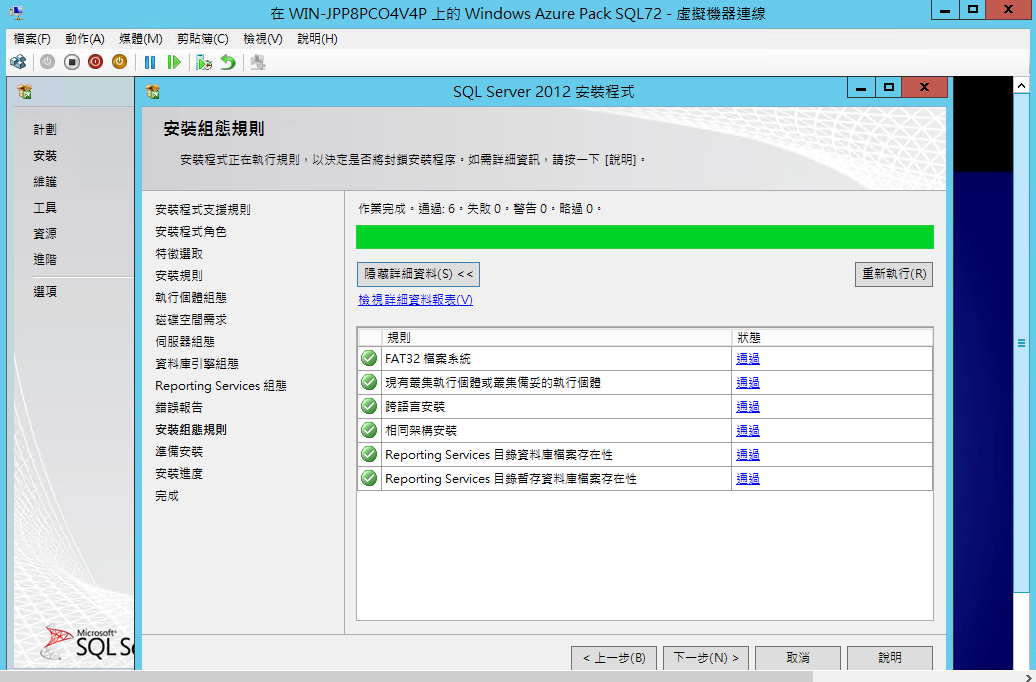Viewport: 1036px width, 682px height.
Task: Click the 狀態 column header
Action: (832, 338)
